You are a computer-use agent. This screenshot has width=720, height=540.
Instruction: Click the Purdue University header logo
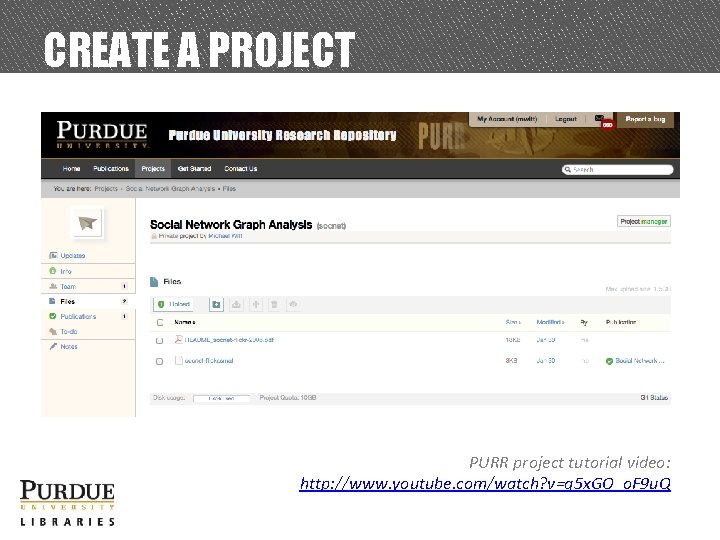tap(102, 135)
